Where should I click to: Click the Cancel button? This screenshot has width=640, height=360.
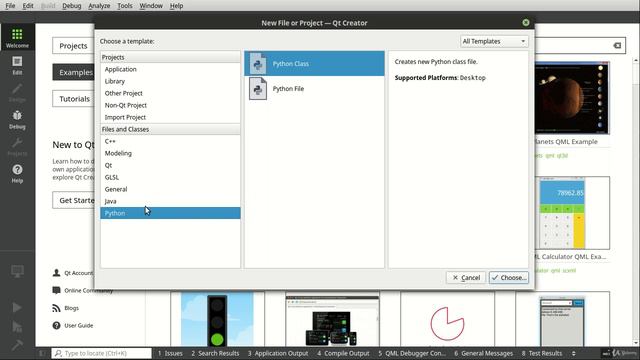(x=466, y=278)
